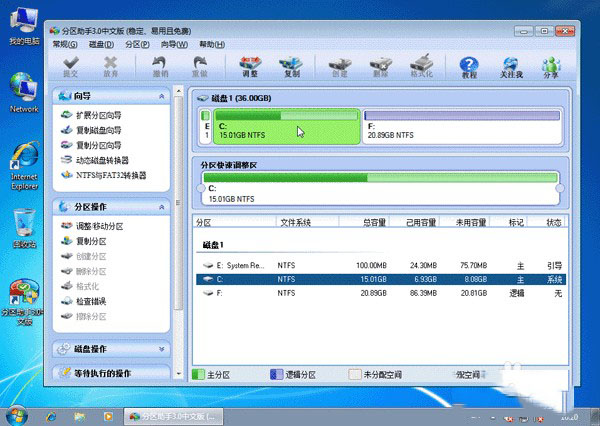This screenshot has width=600, height=426.
Task: Click the 调整 (Resize) toolbar icon
Action: click(249, 66)
